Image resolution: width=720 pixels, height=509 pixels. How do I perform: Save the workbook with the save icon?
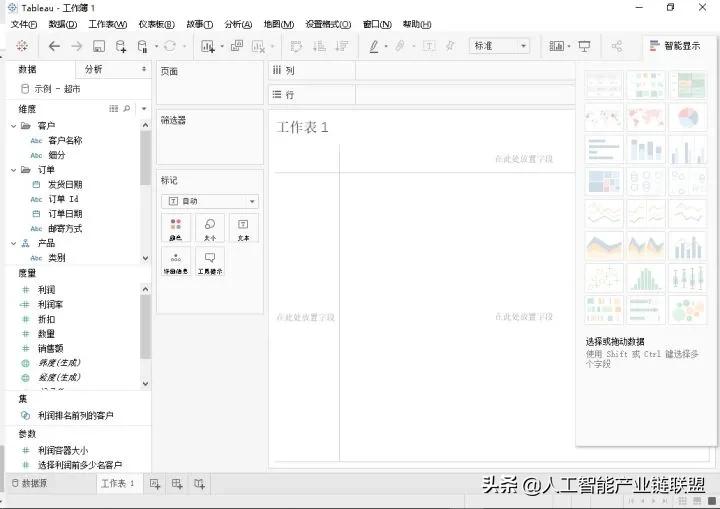click(99, 46)
